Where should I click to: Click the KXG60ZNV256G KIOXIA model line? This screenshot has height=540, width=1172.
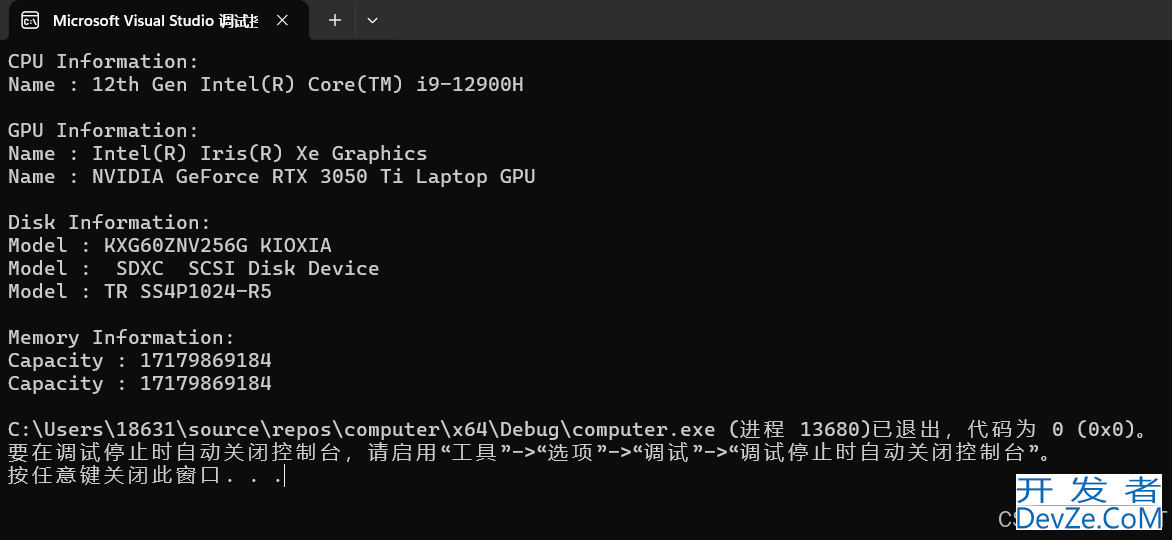170,245
